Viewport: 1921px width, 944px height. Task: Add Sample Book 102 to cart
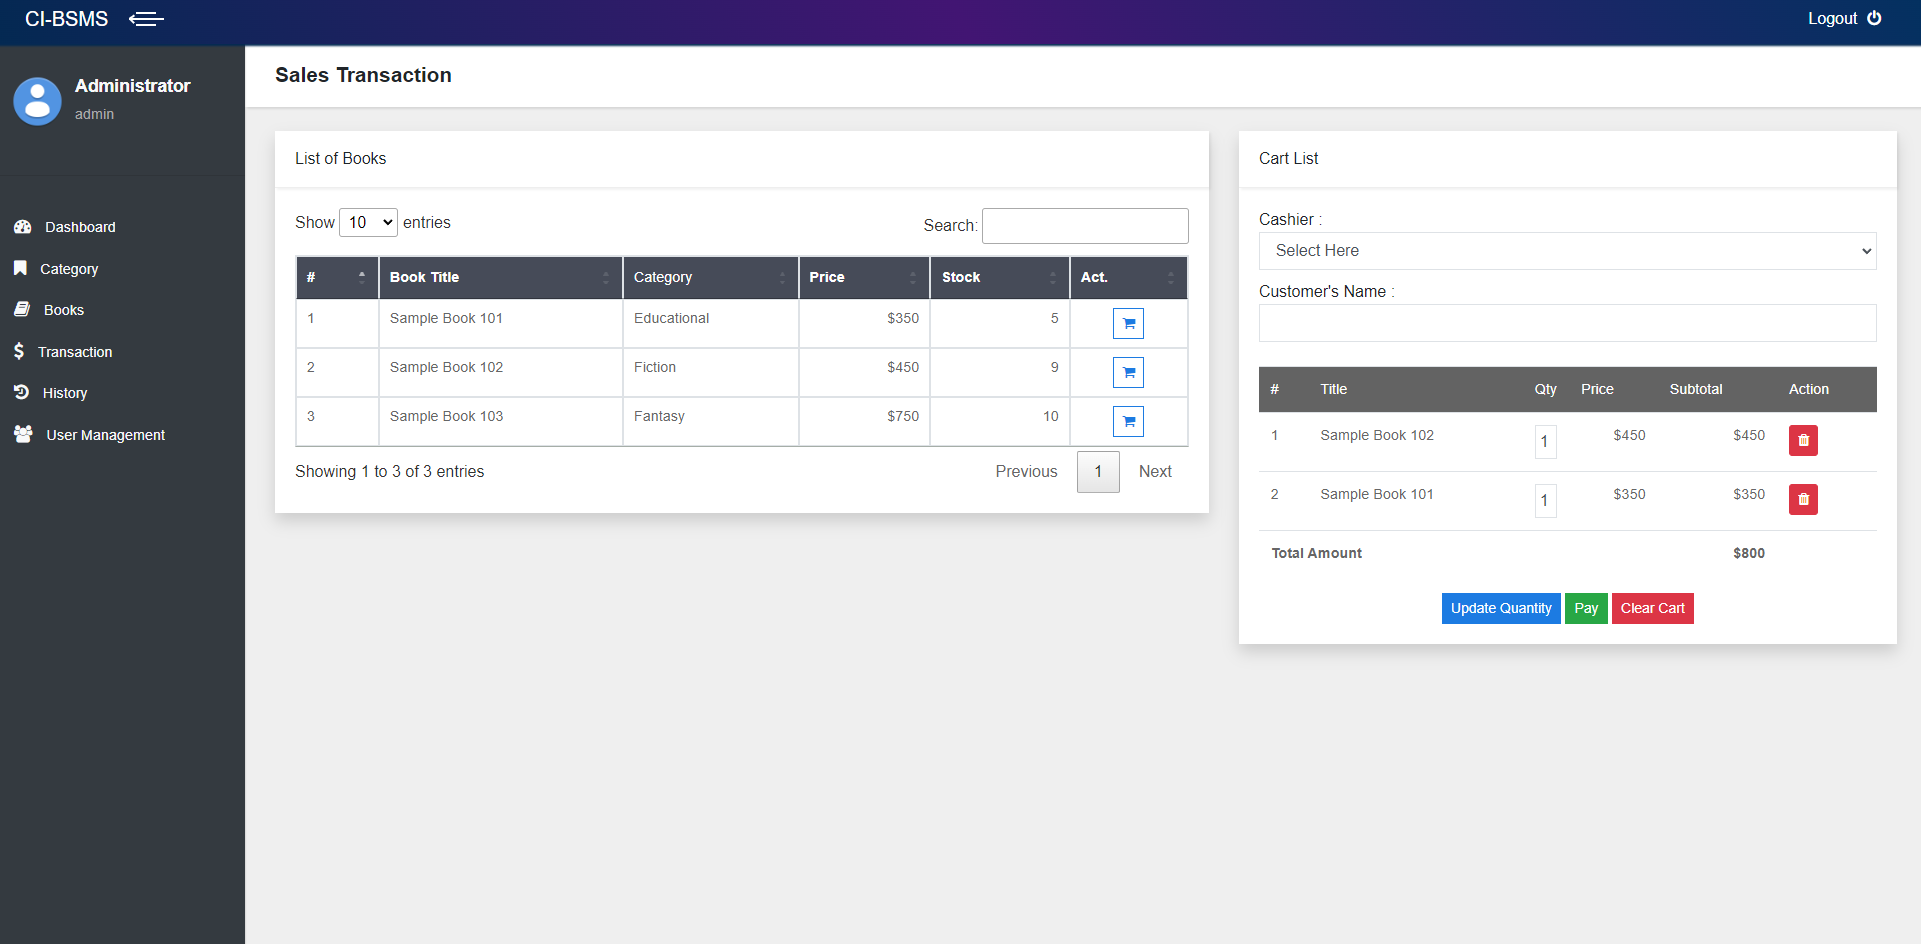pos(1128,372)
